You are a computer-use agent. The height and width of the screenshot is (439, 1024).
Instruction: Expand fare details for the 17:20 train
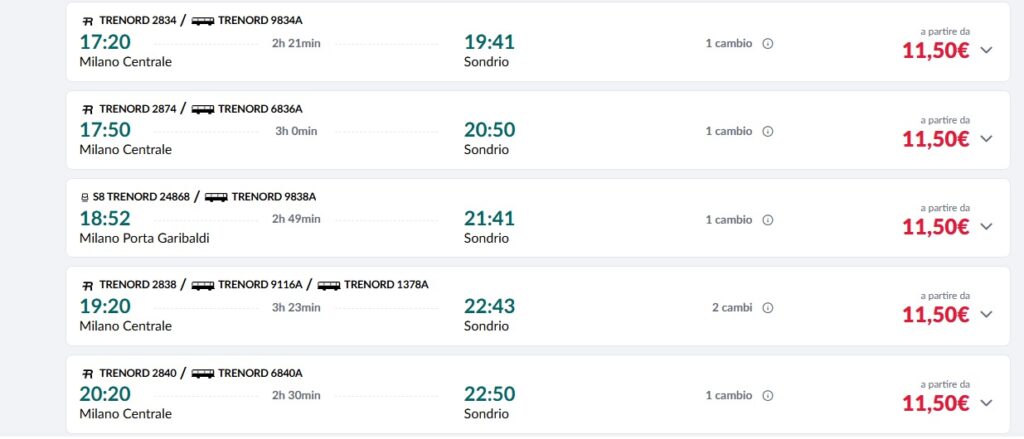tap(986, 50)
